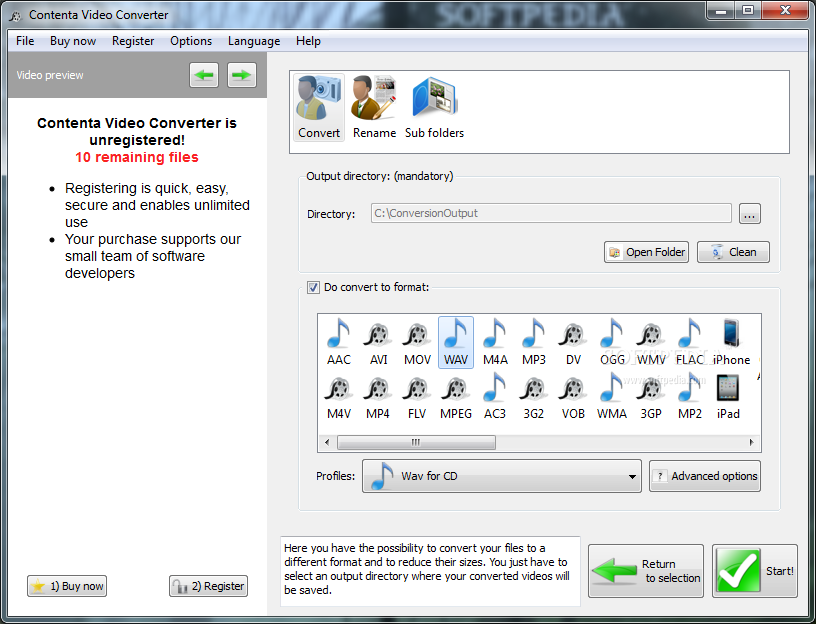Select the Sub folders icon
Image resolution: width=816 pixels, height=624 pixels.
(x=434, y=107)
